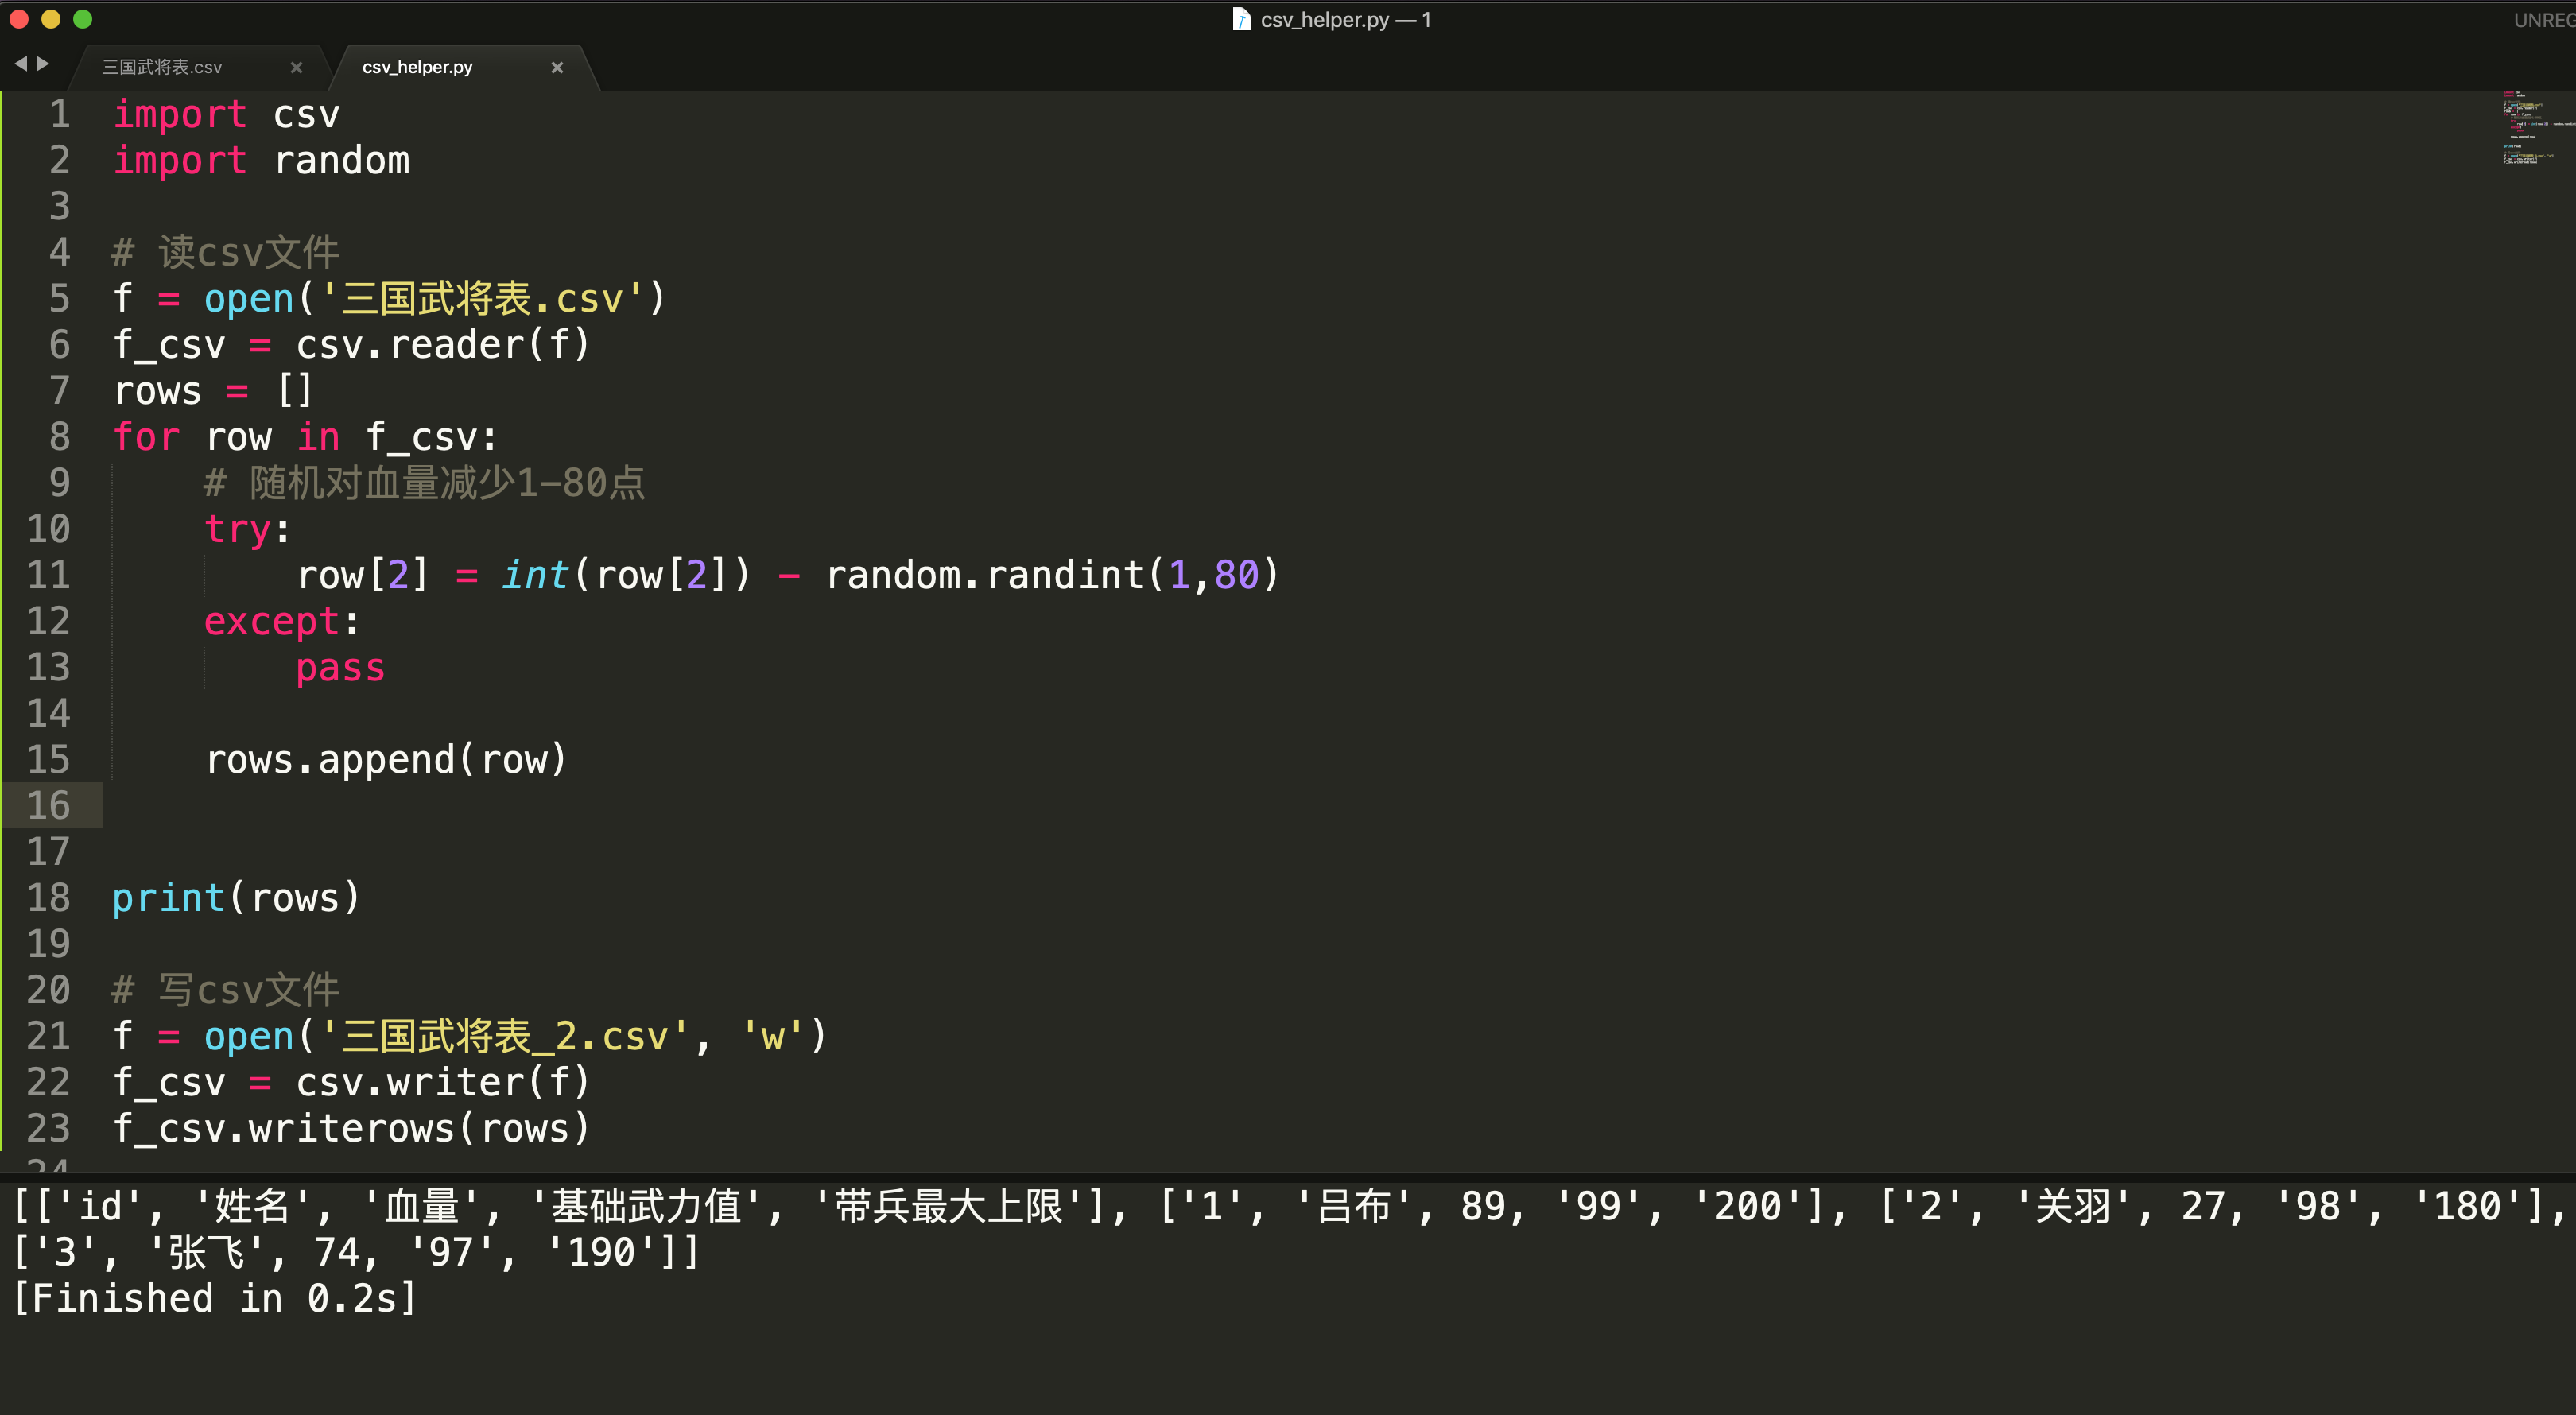
Task: Click the tab back navigation arrow
Action: [x=19, y=64]
